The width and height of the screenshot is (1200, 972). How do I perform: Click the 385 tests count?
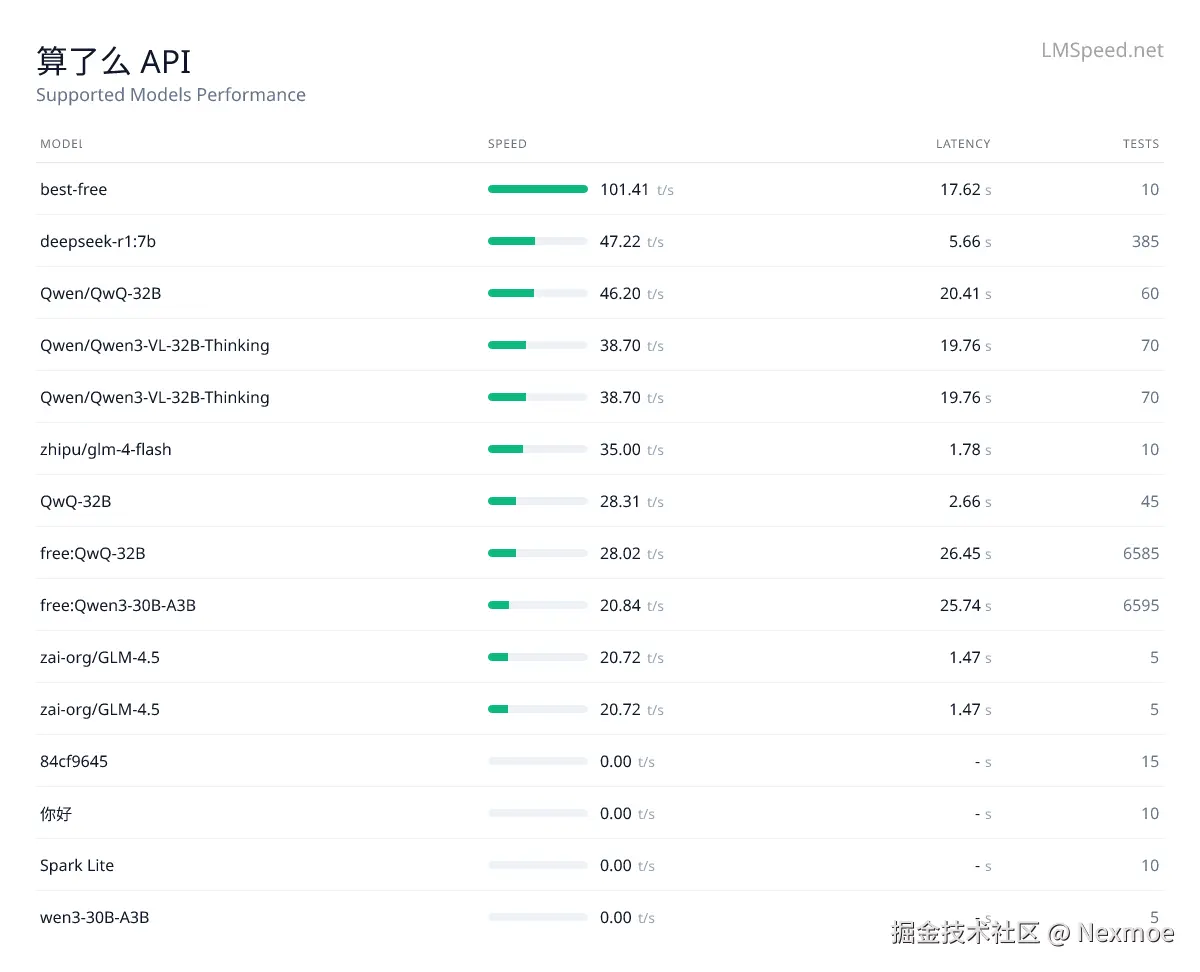coord(1145,241)
